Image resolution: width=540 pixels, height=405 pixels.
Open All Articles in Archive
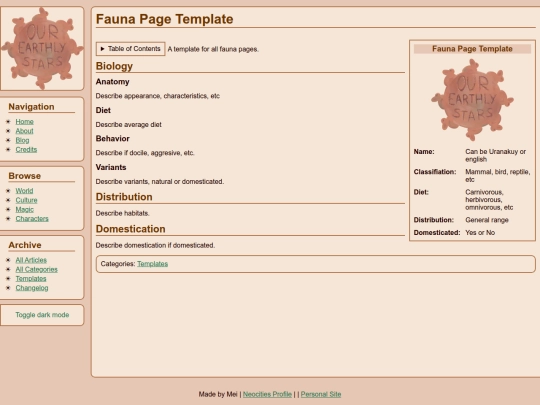pyautogui.click(x=31, y=260)
